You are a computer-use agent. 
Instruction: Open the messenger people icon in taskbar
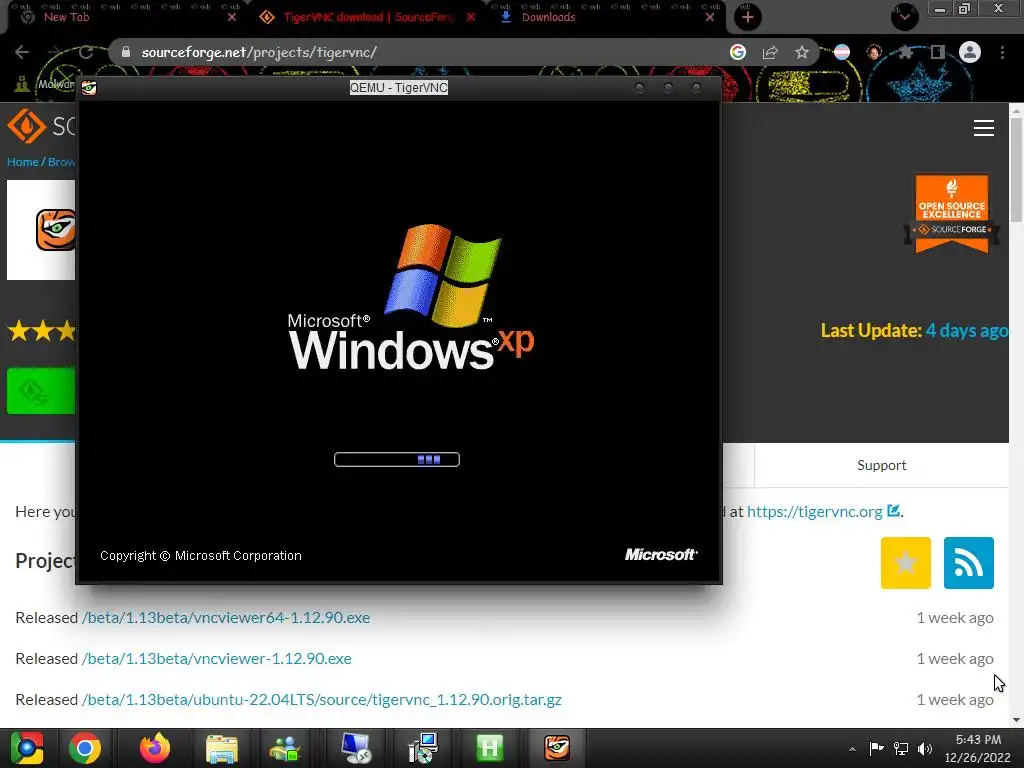(x=285, y=748)
